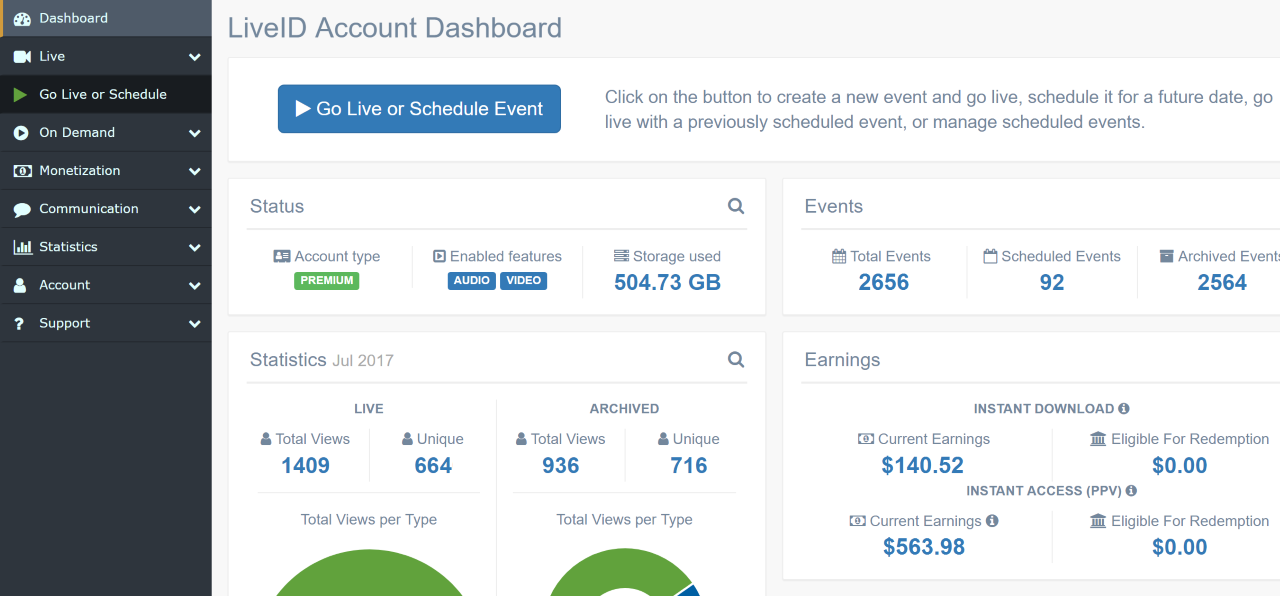Screen dimensions: 1280x596
Task: Click the Dashboard gauge icon in sidebar
Action: (22, 19)
